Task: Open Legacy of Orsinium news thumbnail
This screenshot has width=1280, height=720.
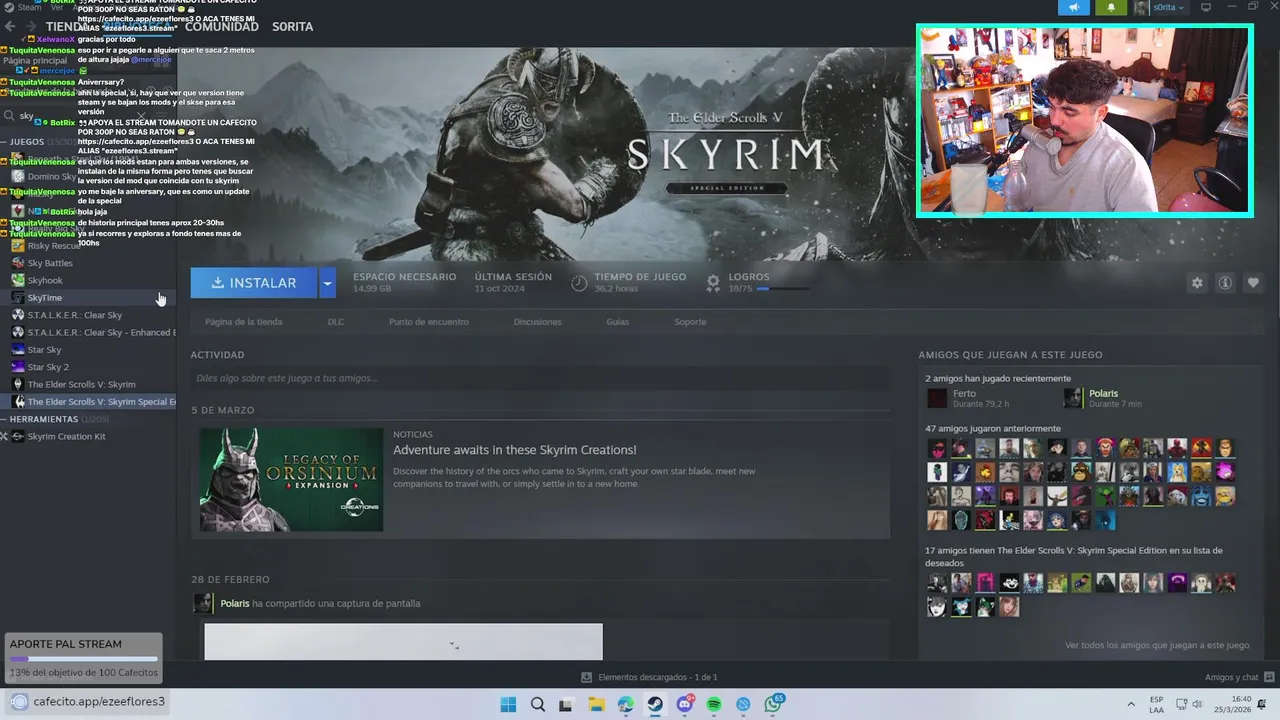Action: coord(291,480)
